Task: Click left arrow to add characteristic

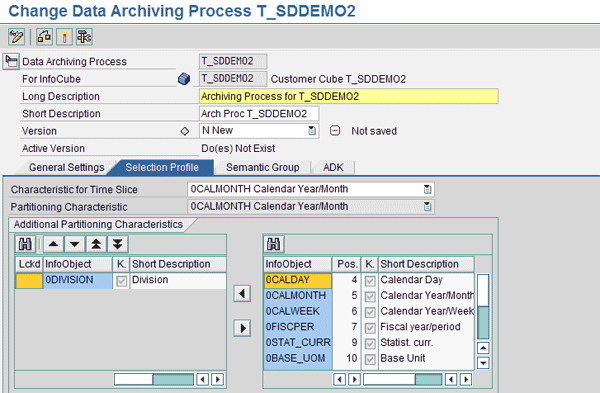Action: pyautogui.click(x=242, y=294)
